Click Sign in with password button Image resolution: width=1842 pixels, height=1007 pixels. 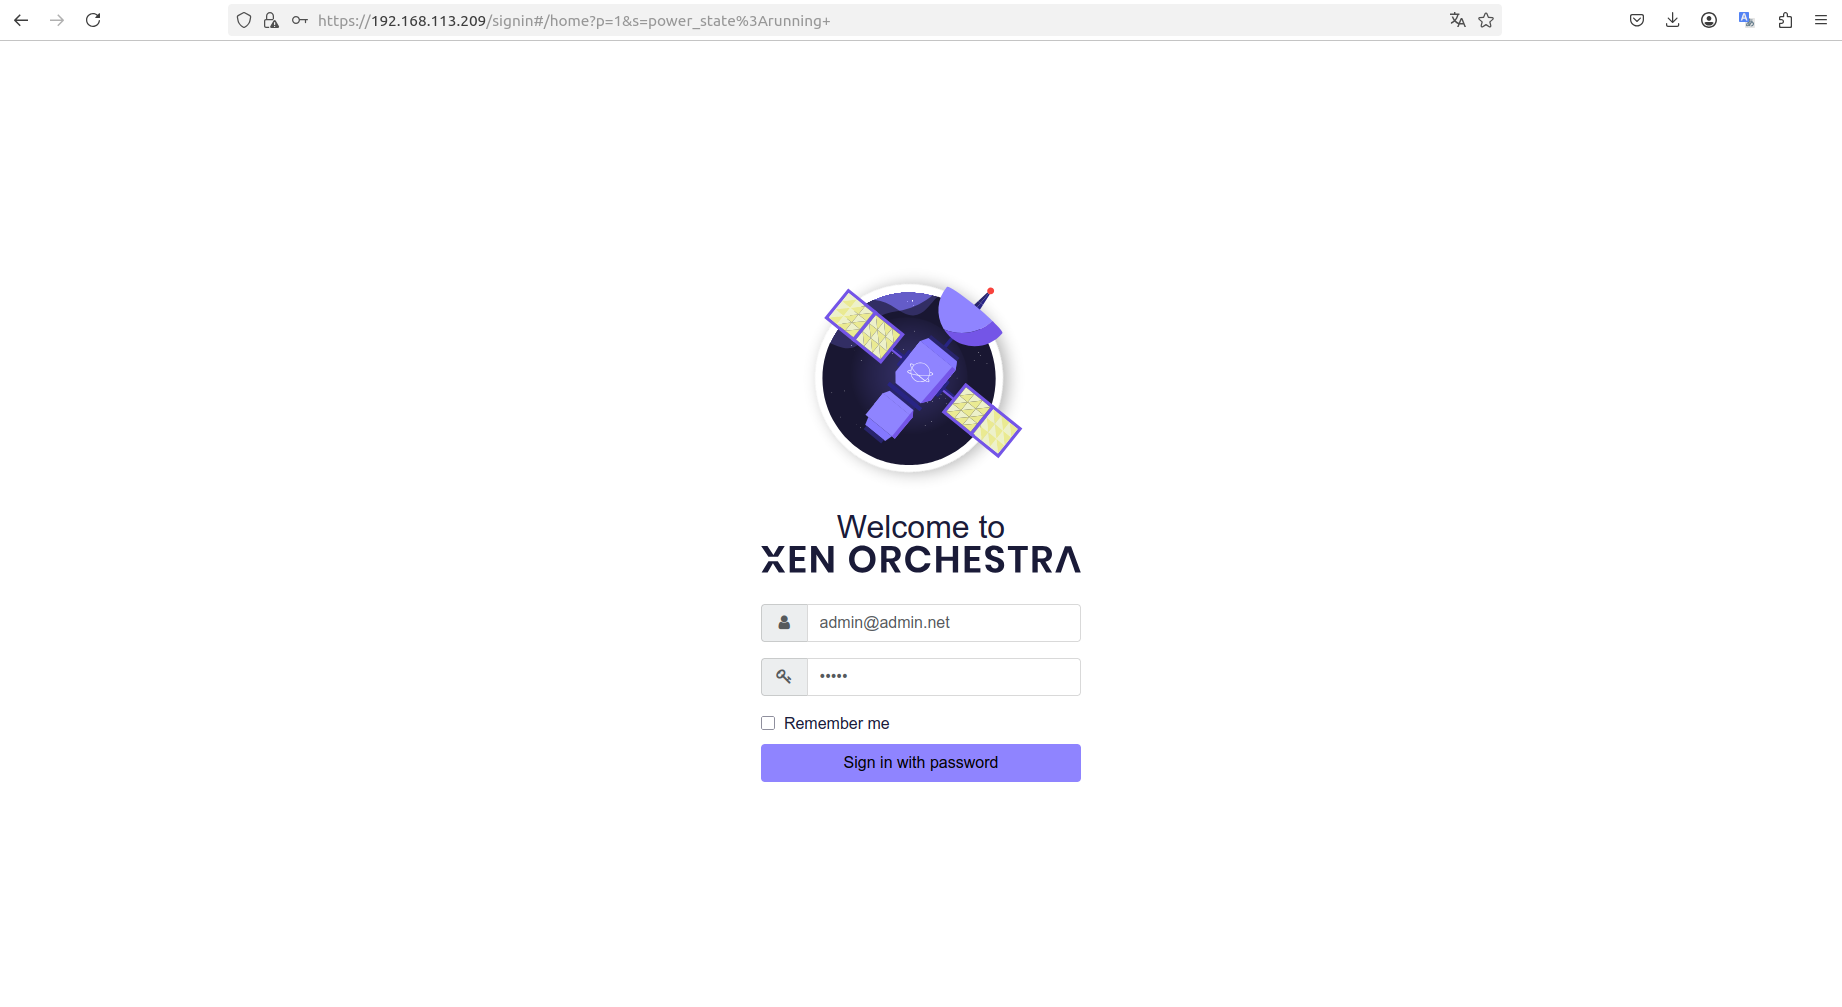pyautogui.click(x=920, y=763)
